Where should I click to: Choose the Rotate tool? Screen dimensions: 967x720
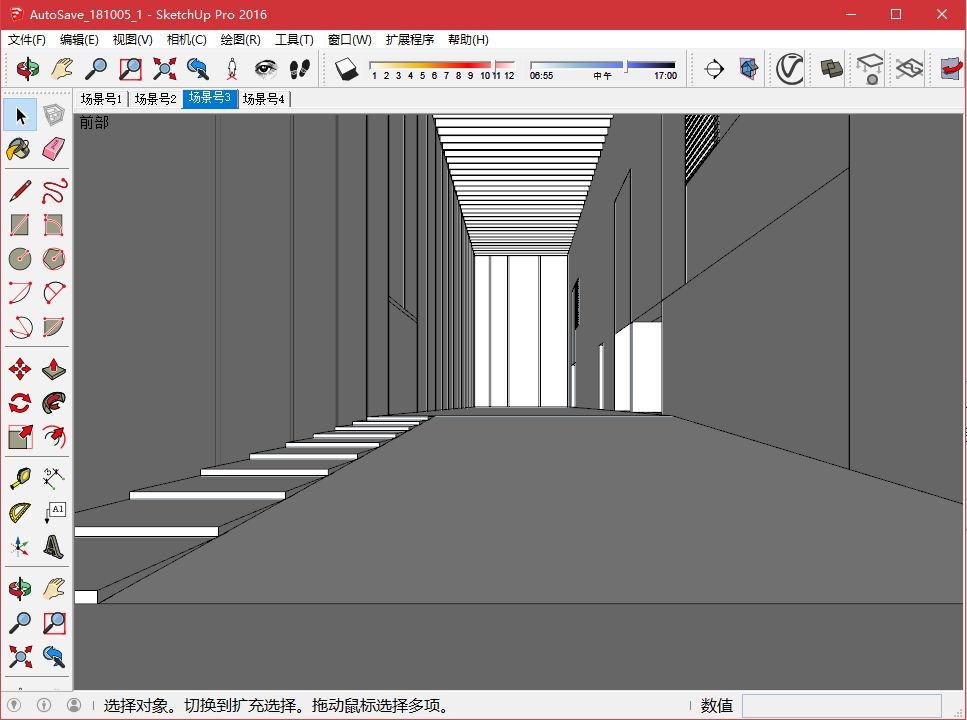(x=20, y=403)
